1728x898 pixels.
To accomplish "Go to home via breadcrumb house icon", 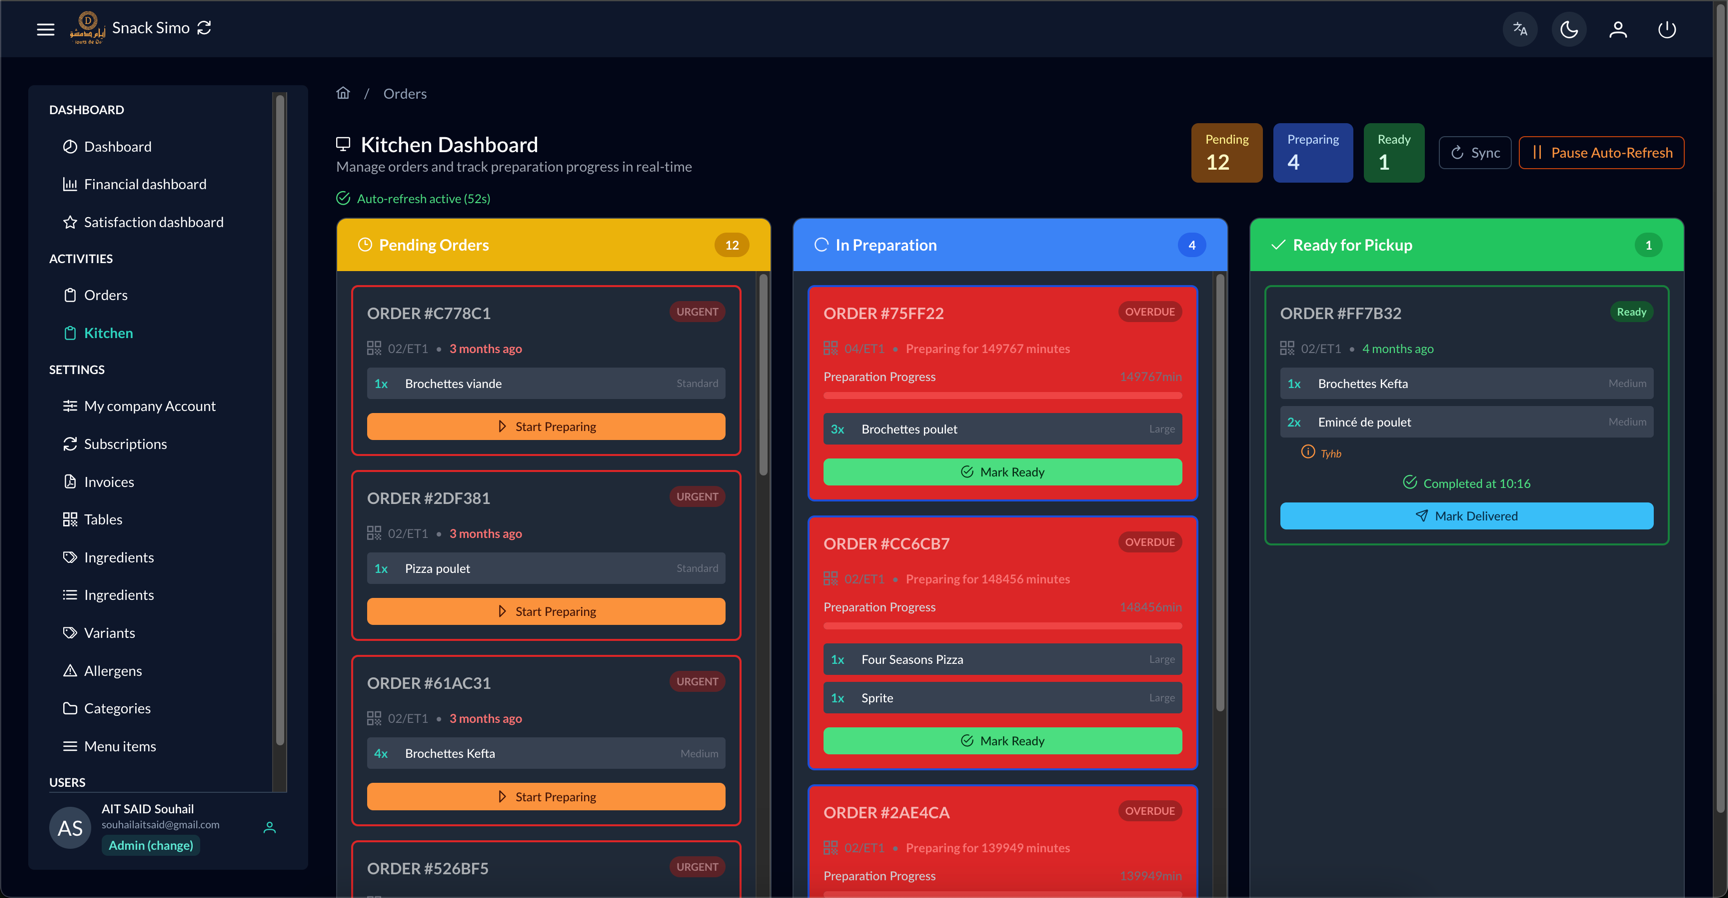I will [x=343, y=93].
